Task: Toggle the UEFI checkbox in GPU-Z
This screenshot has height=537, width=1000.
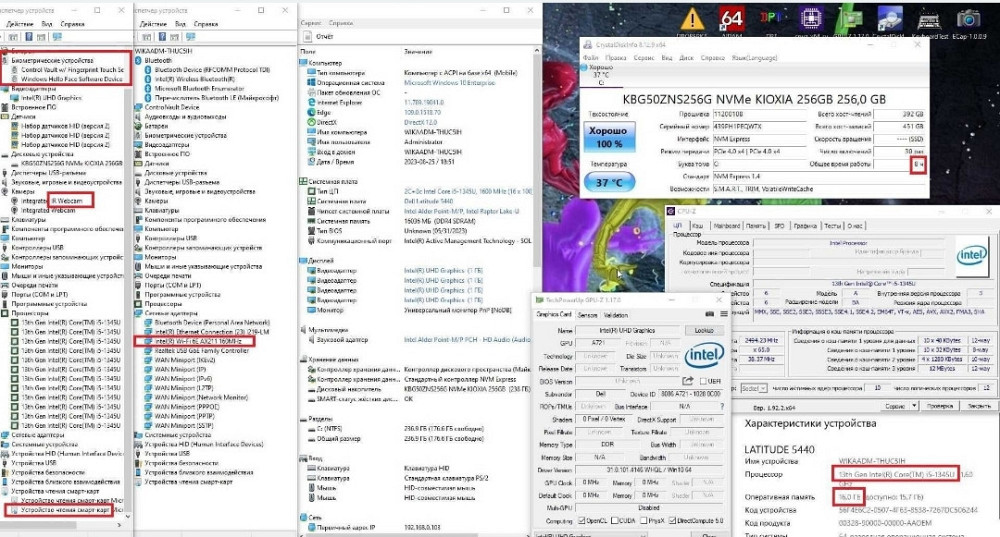Action: [703, 381]
